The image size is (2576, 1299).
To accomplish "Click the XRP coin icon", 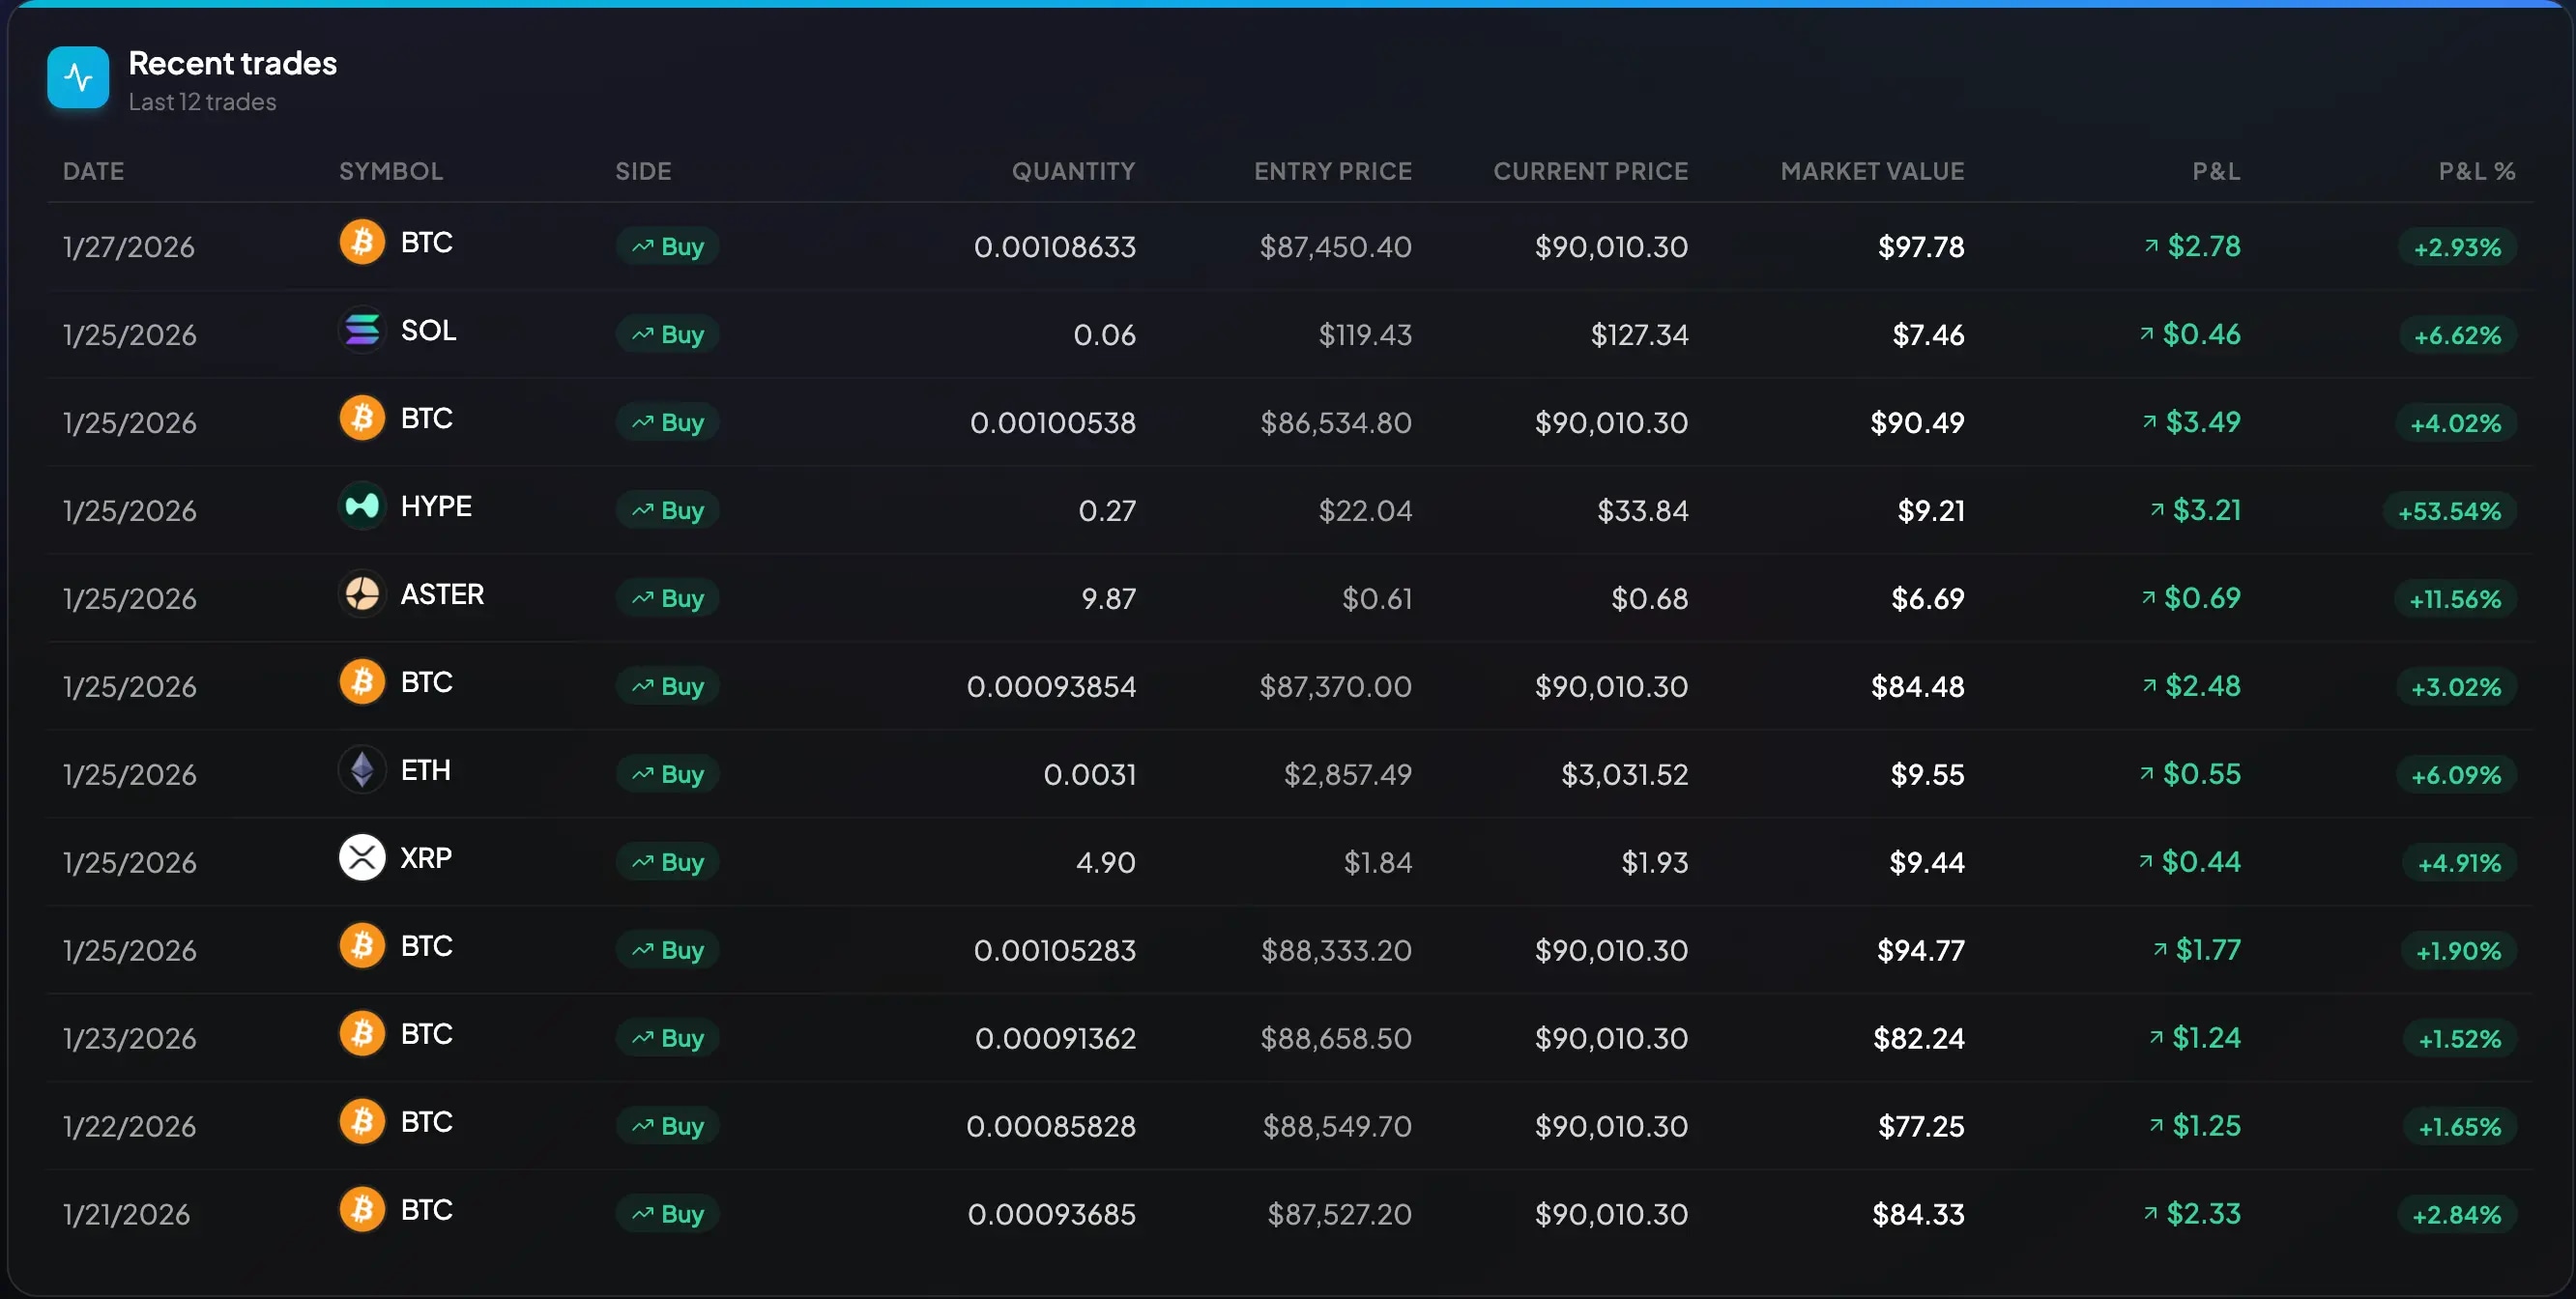I will click(x=362, y=858).
